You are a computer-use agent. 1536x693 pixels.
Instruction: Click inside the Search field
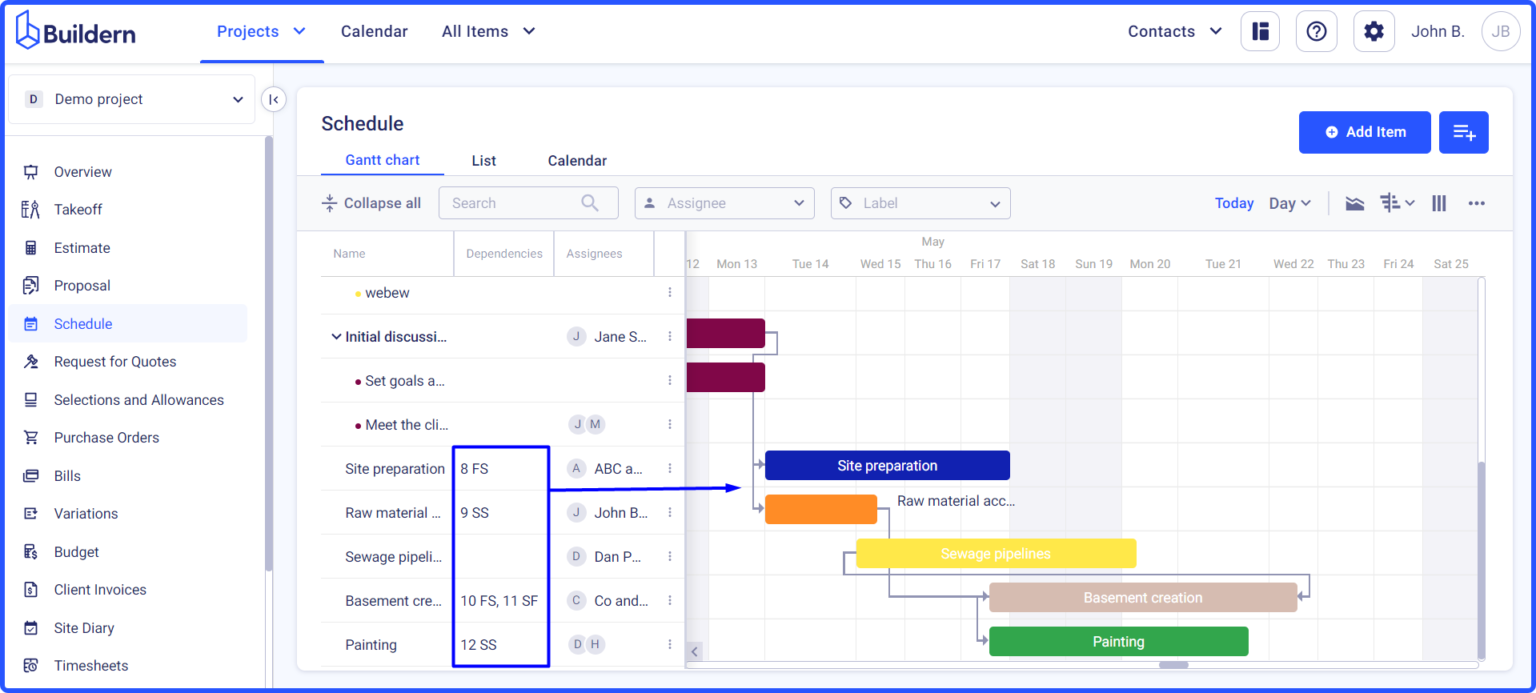[x=520, y=202]
